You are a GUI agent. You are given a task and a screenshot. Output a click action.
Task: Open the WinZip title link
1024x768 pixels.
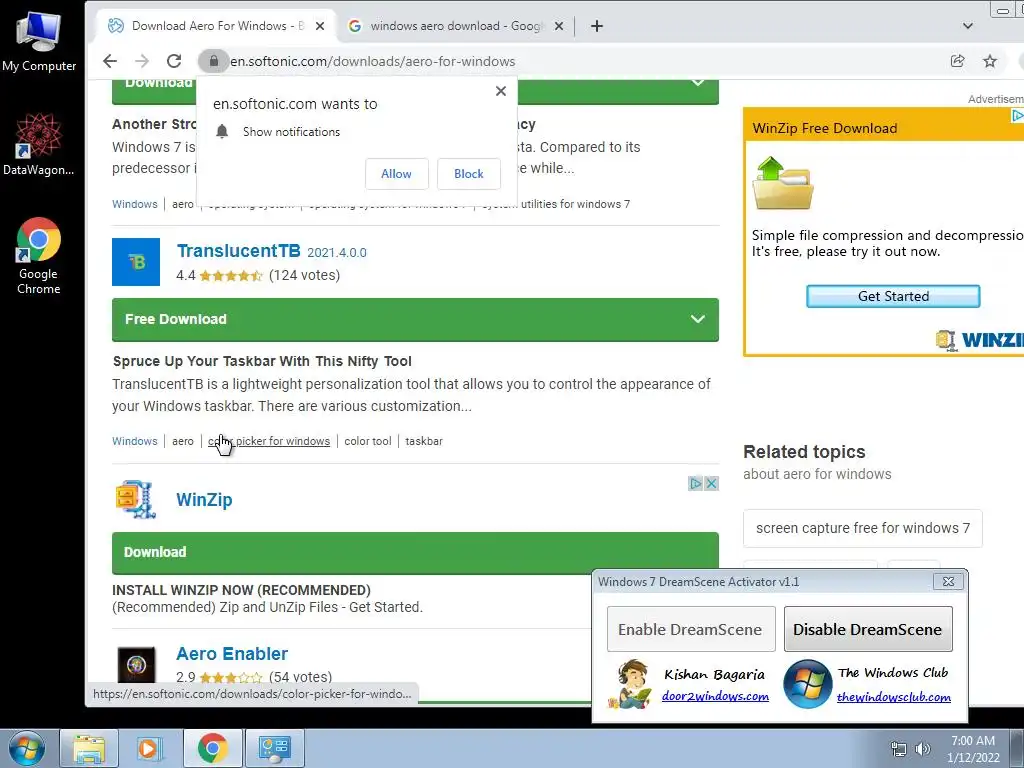click(x=204, y=500)
